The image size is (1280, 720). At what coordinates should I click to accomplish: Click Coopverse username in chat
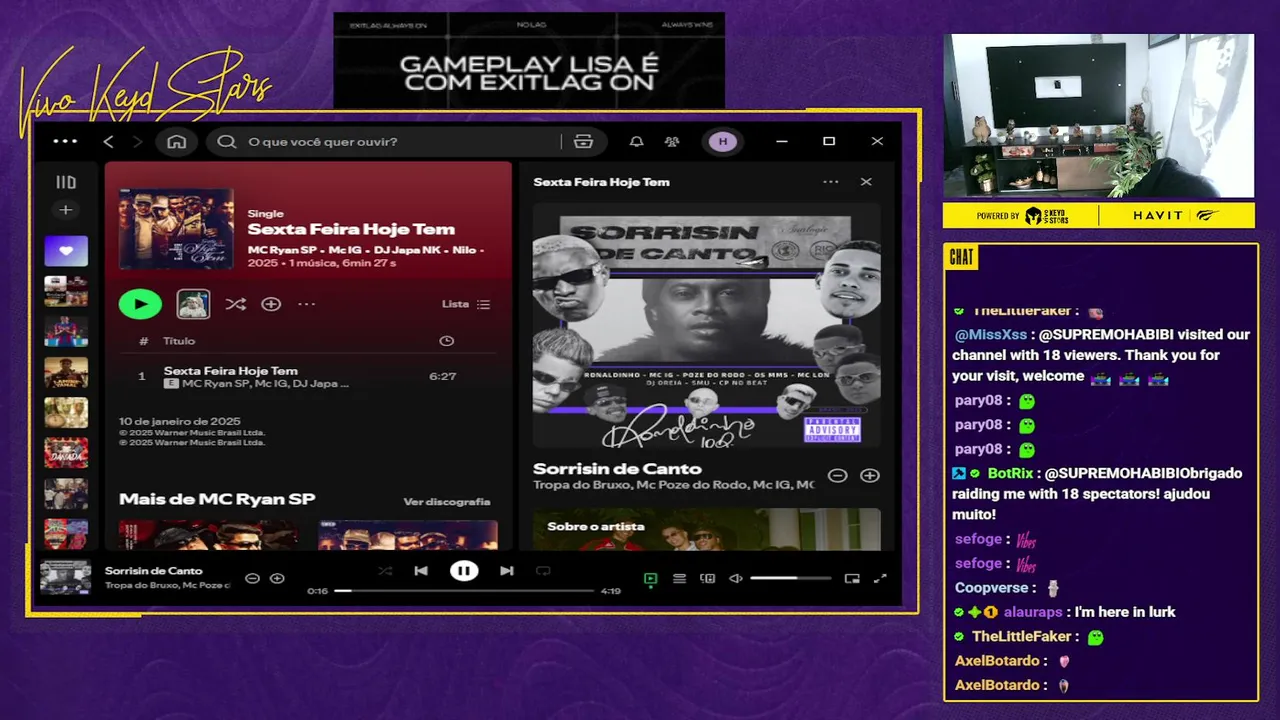[992, 588]
